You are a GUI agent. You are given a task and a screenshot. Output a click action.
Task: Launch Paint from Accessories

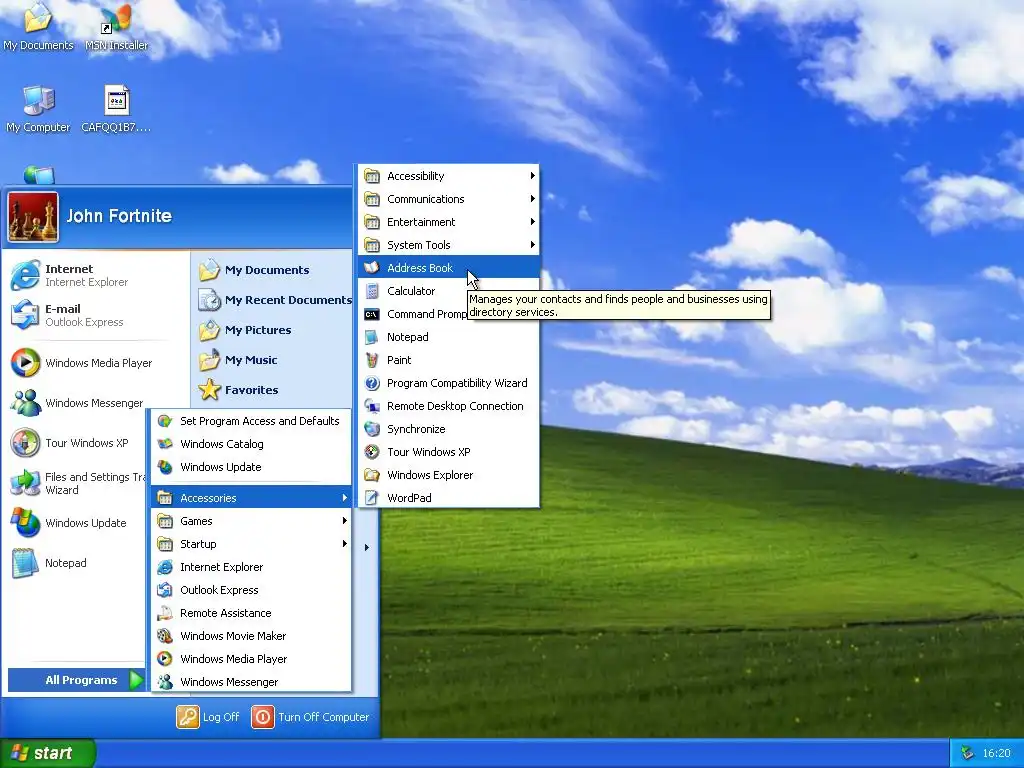(x=449, y=360)
